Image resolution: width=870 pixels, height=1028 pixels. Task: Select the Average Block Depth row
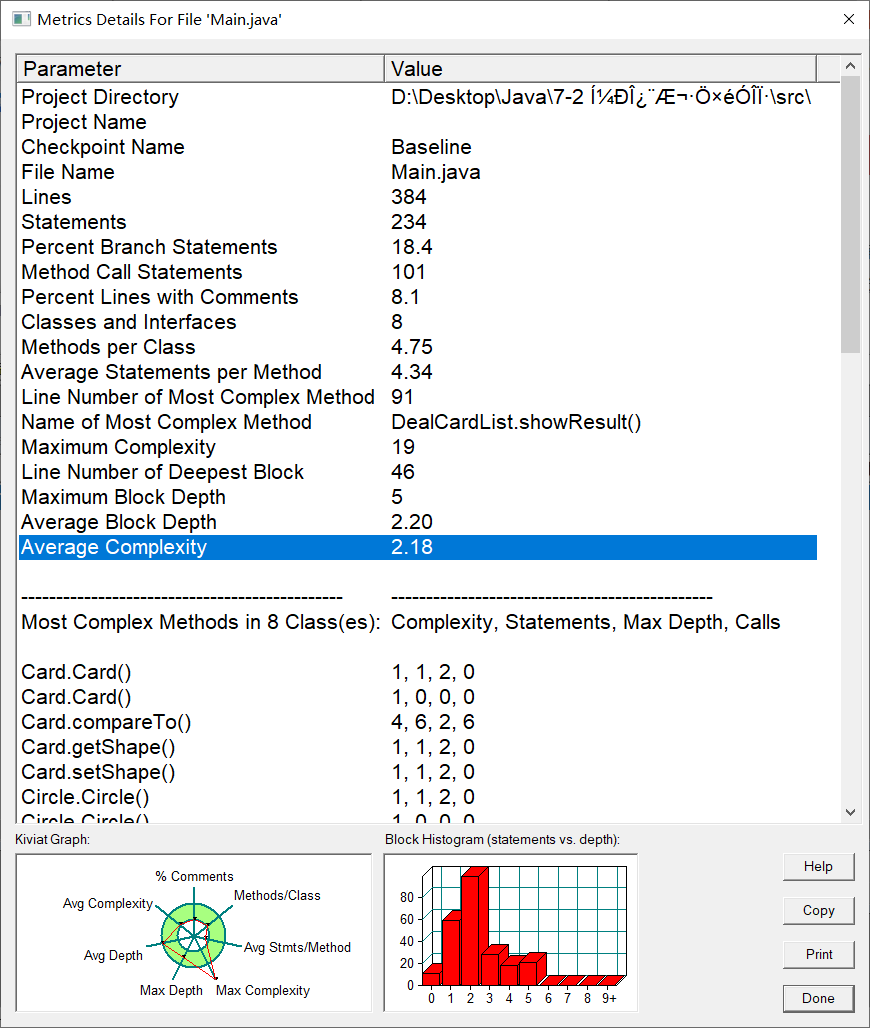[418, 522]
